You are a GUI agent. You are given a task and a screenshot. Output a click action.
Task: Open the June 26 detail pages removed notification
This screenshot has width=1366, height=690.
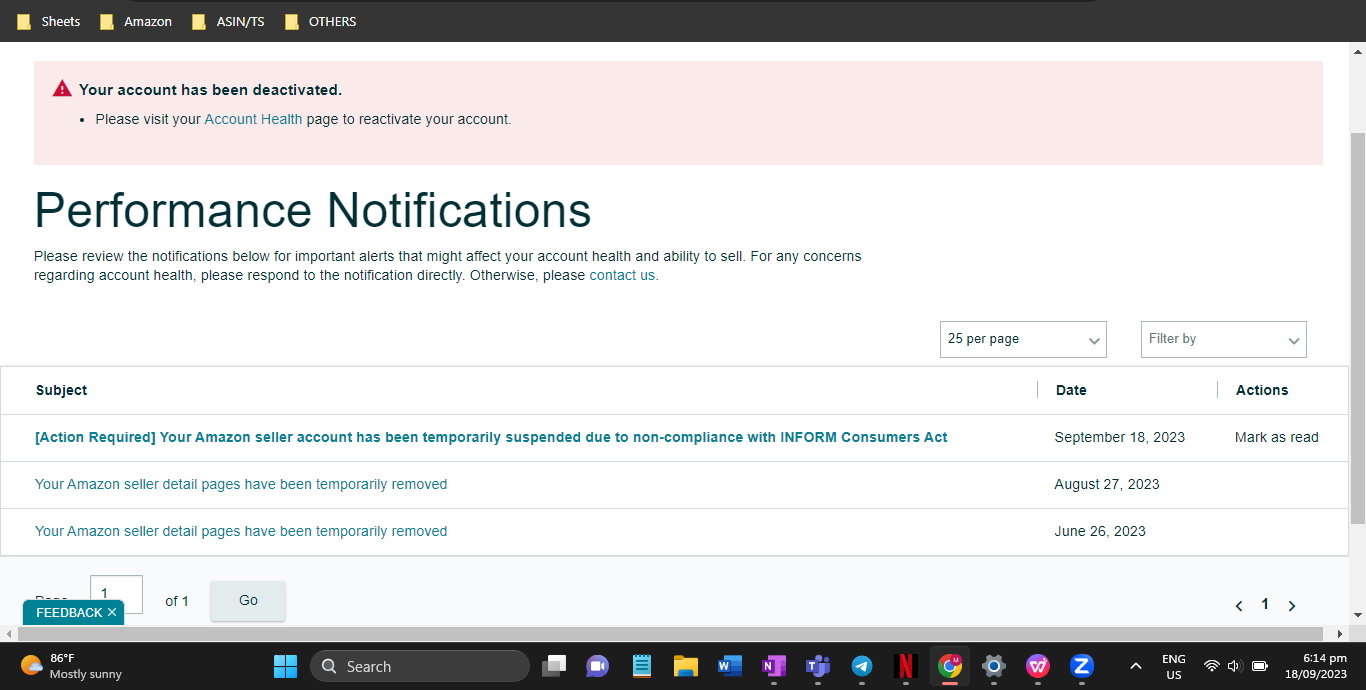(241, 531)
